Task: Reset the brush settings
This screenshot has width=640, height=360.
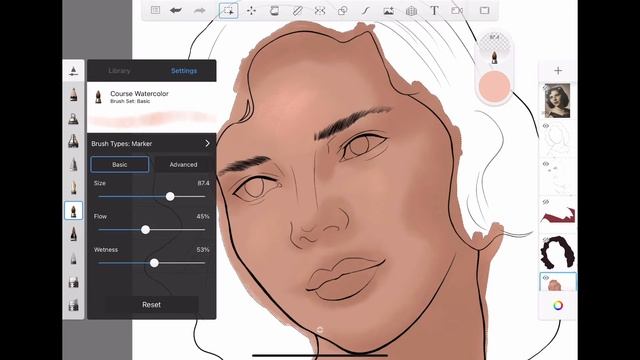Action: point(151,304)
